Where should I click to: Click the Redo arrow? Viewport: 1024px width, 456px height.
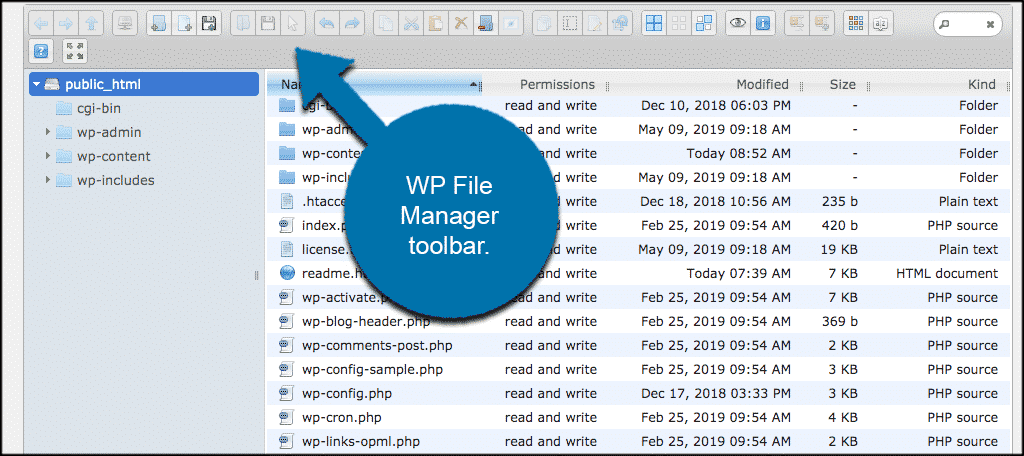(x=352, y=24)
